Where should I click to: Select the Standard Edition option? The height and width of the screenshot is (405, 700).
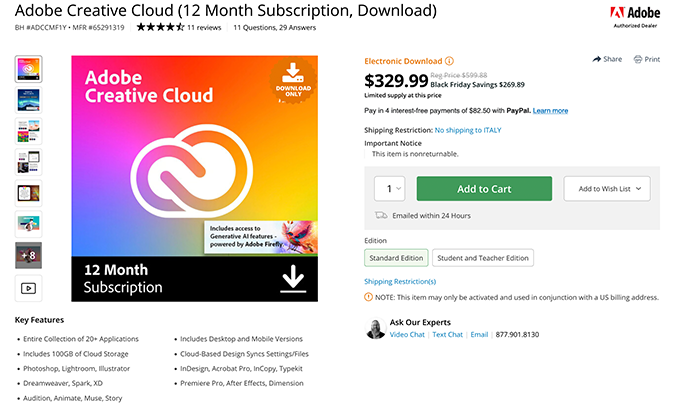tap(396, 258)
